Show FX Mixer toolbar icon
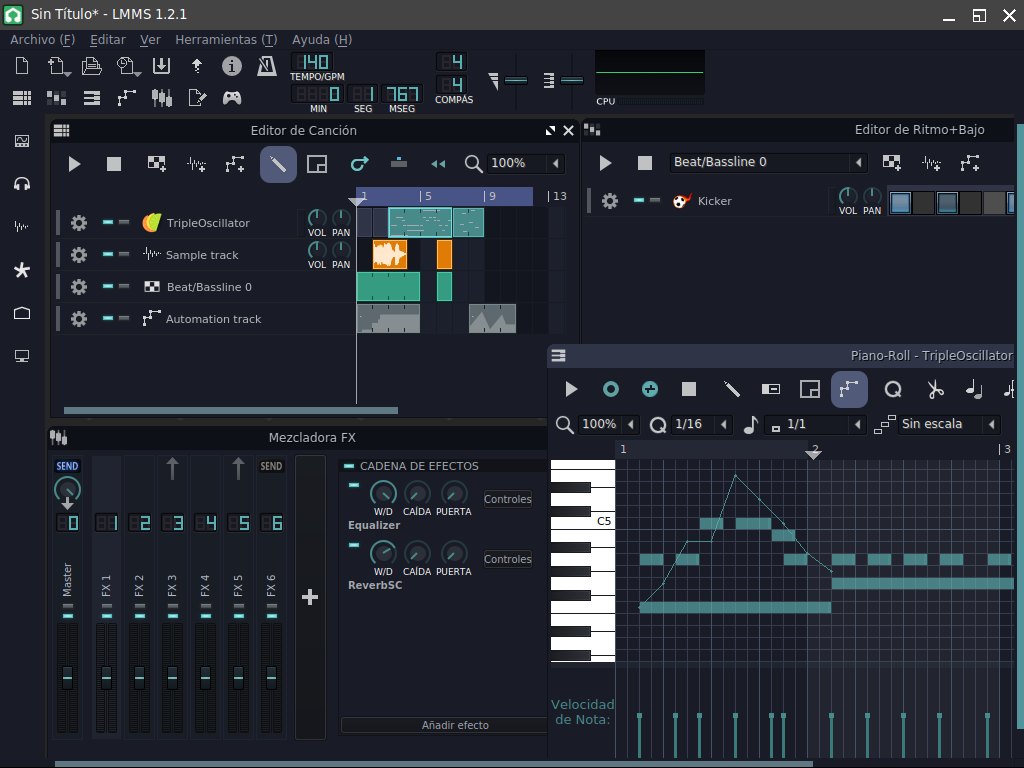Image resolution: width=1024 pixels, height=768 pixels. coord(161,98)
